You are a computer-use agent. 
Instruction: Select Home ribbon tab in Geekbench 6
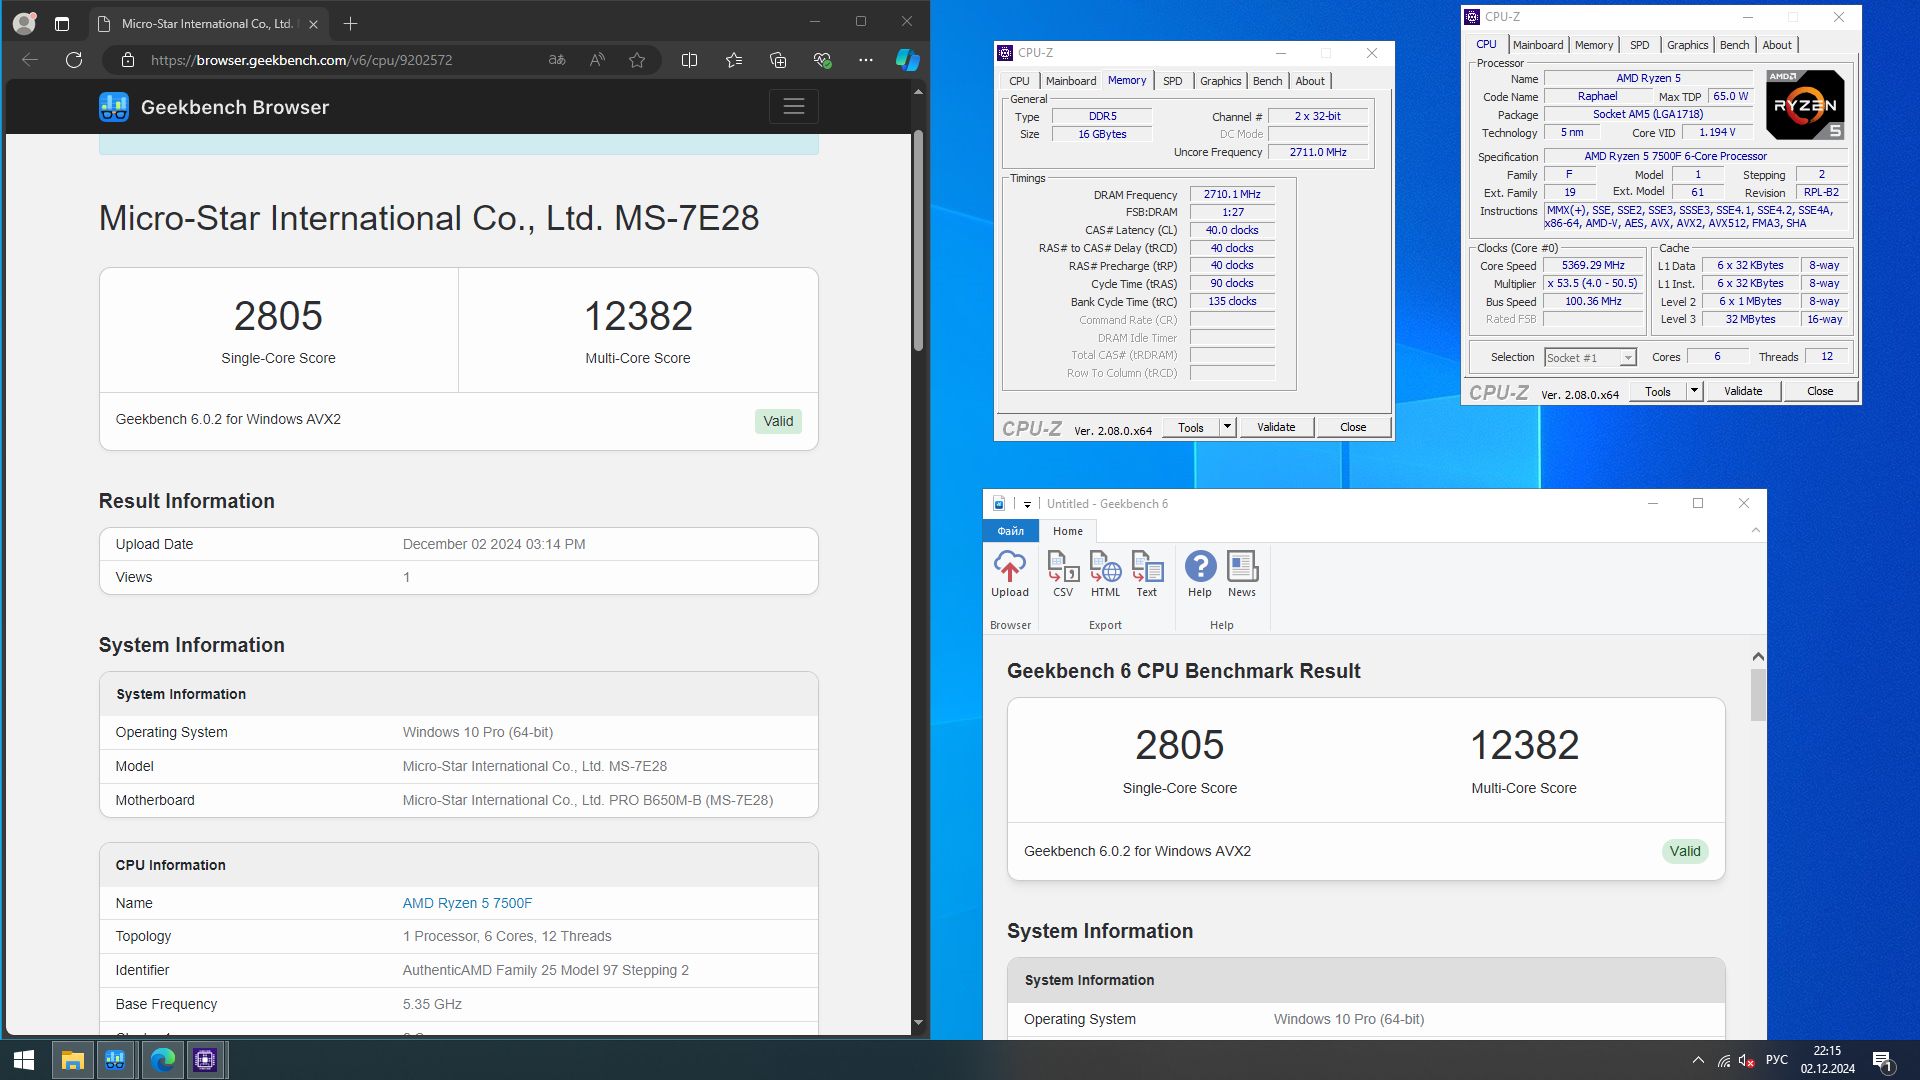tap(1068, 531)
